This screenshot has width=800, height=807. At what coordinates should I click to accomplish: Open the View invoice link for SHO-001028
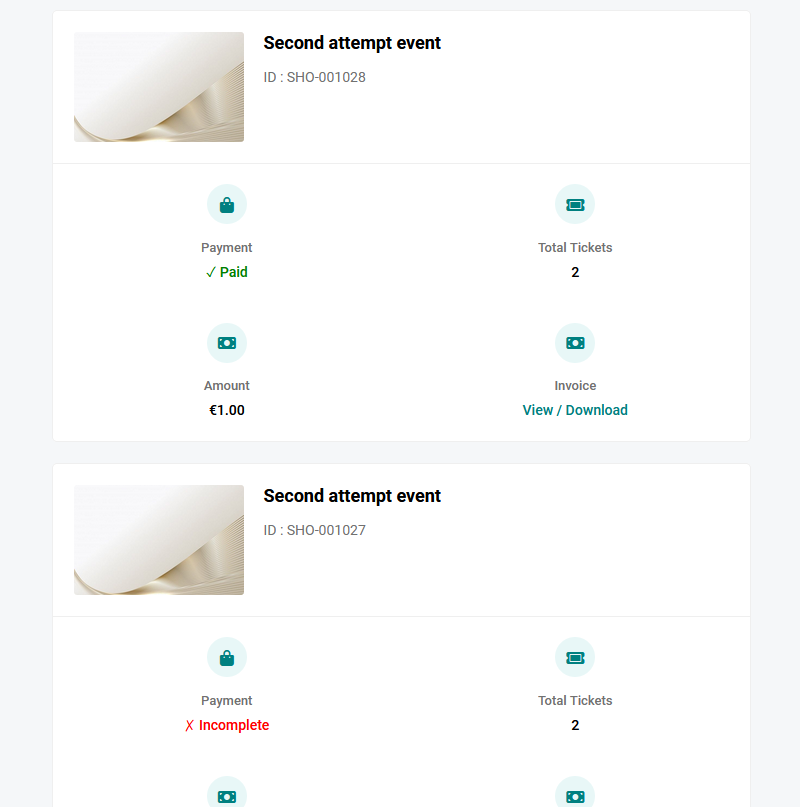[x=538, y=410]
